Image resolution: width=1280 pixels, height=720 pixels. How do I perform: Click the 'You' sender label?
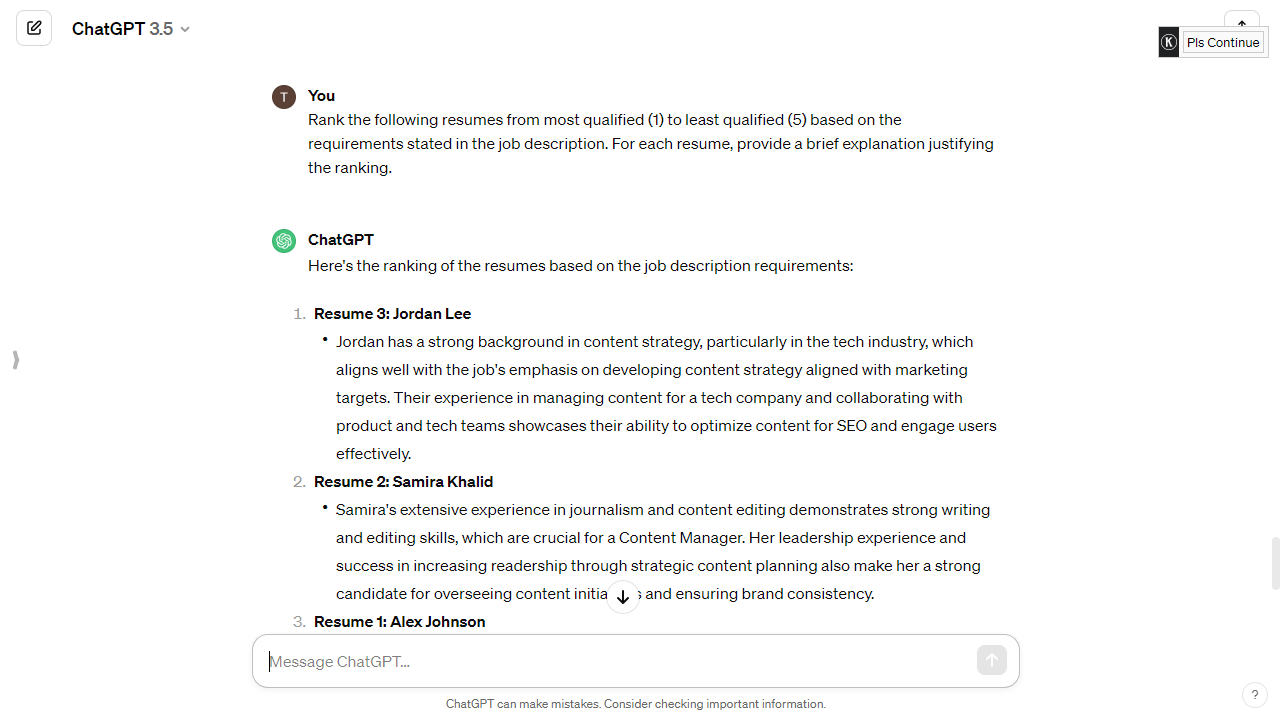point(321,96)
